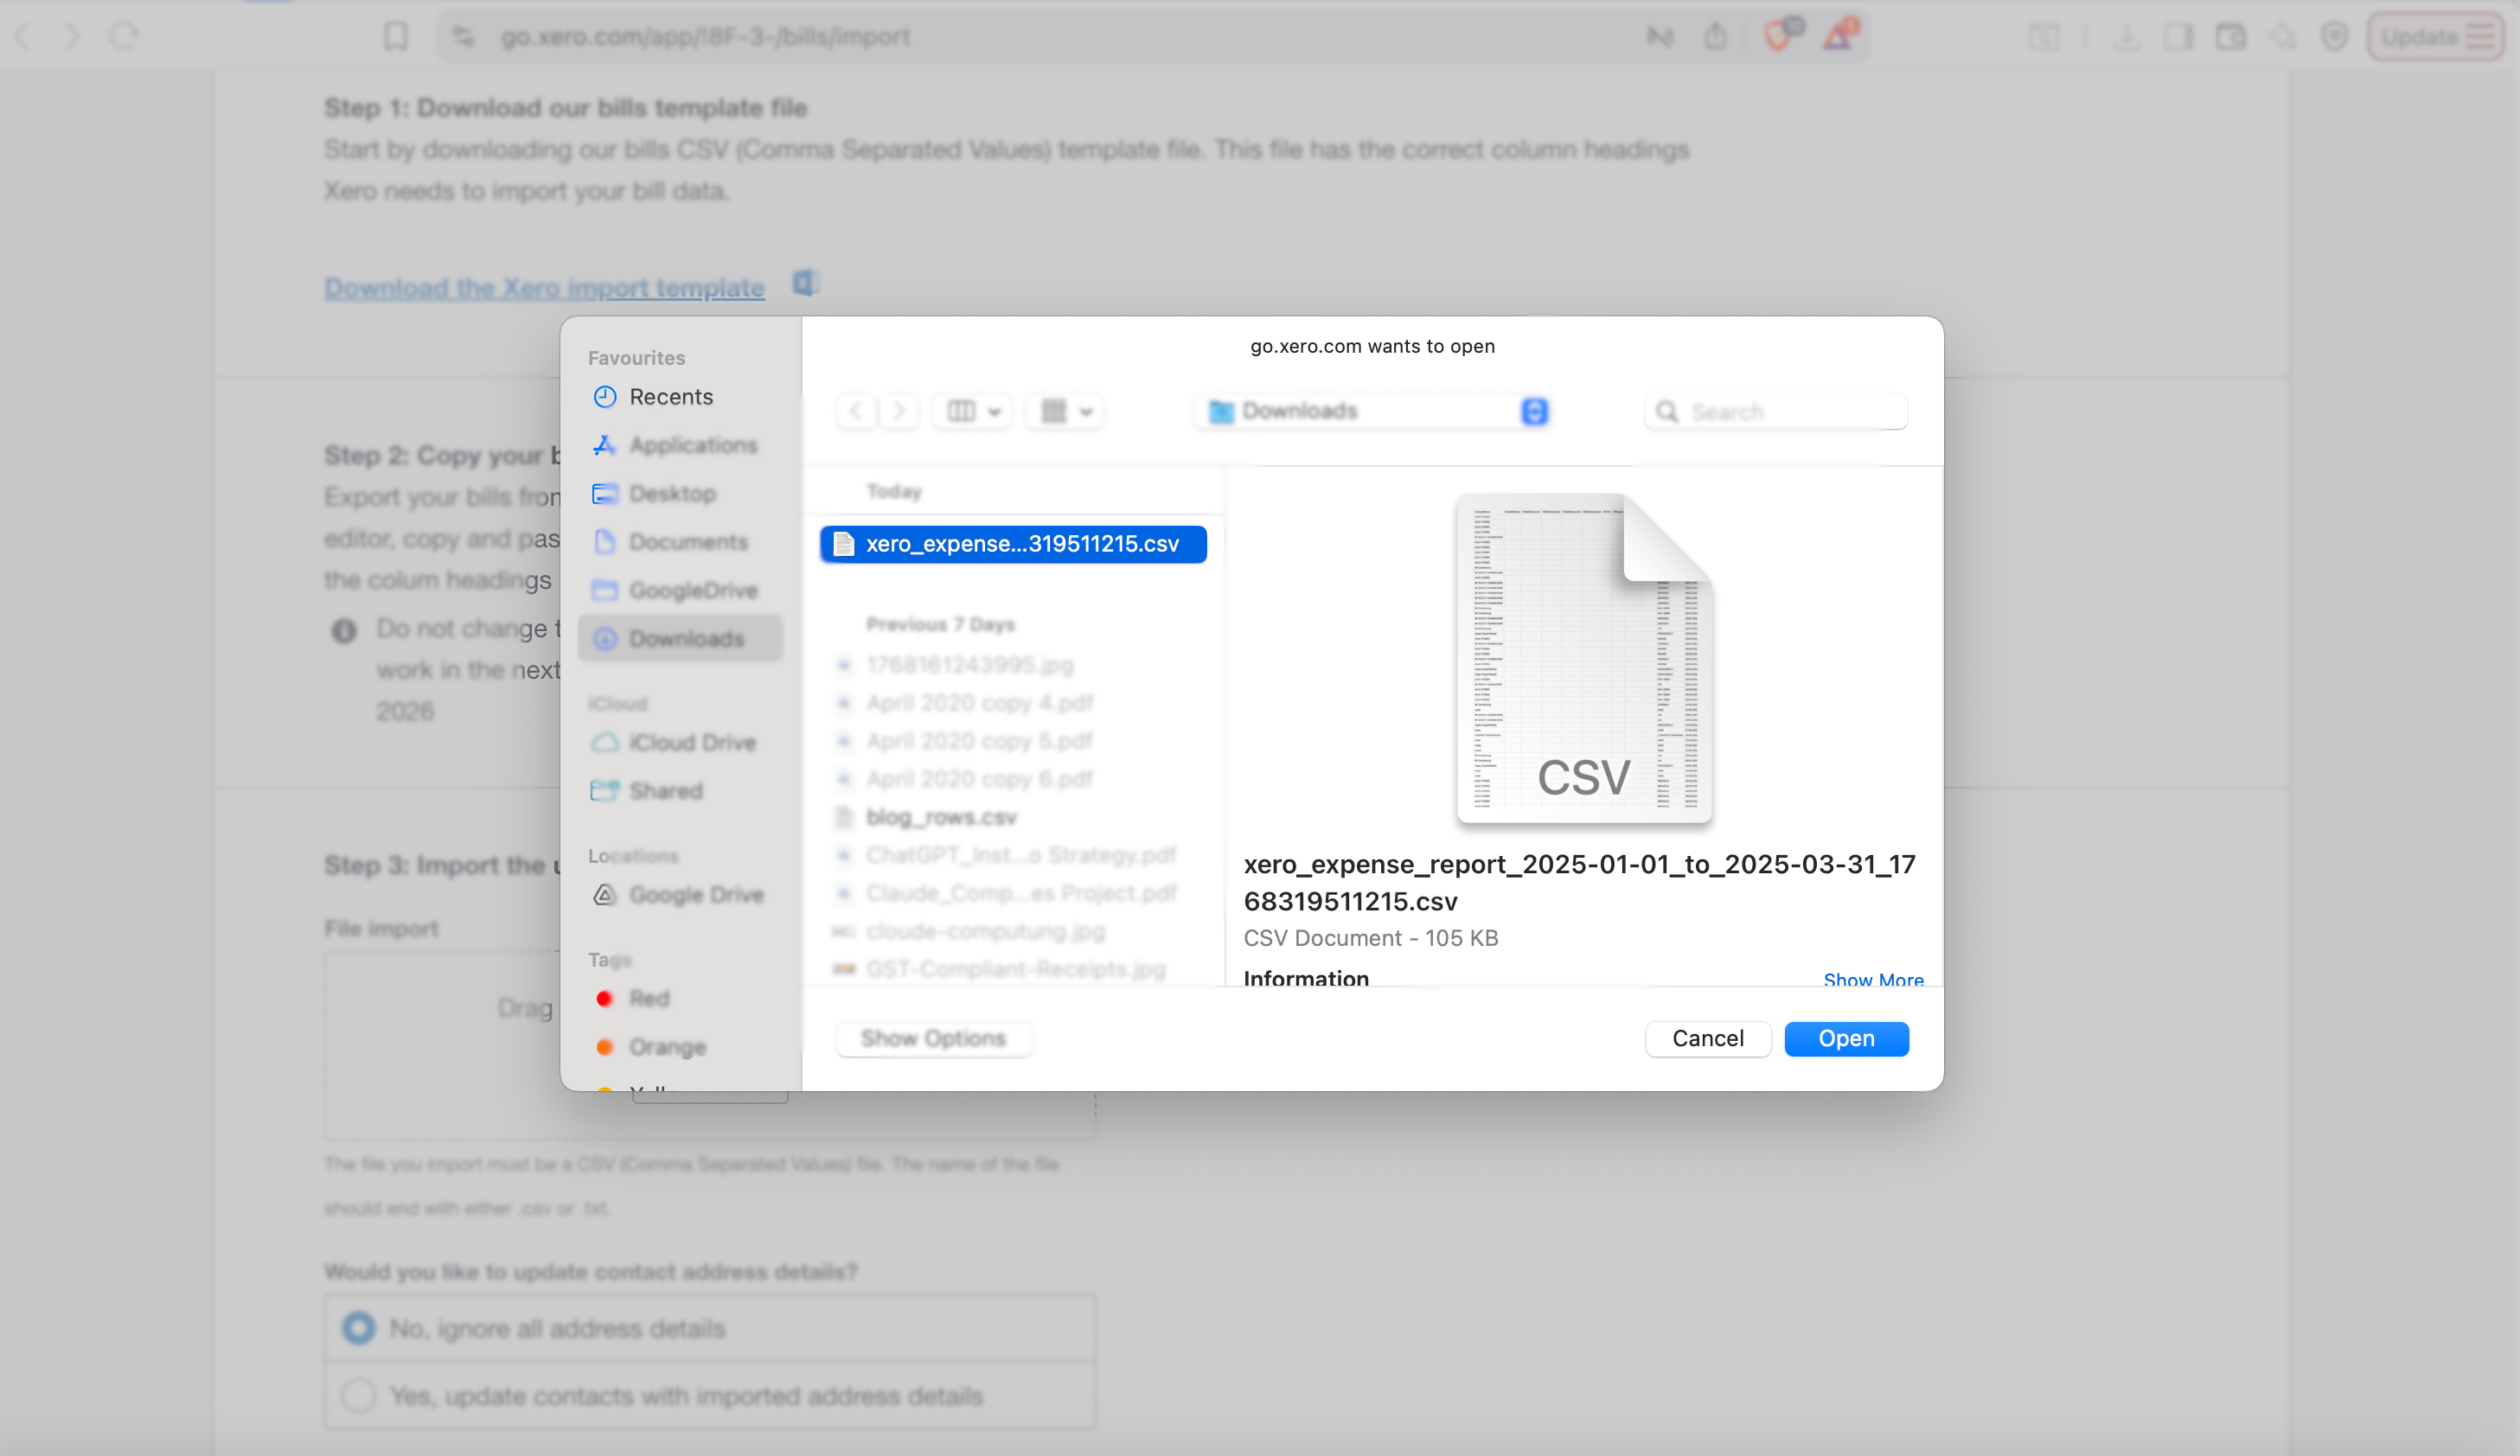This screenshot has width=2520, height=1456.
Task: Click the browser address bar URL
Action: point(705,37)
